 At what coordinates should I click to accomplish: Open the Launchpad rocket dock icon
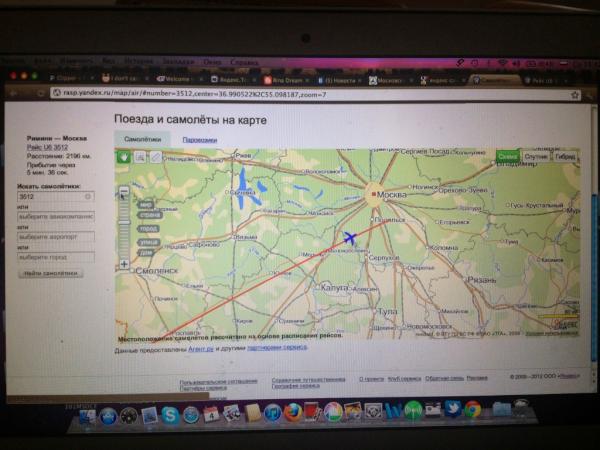[129, 416]
